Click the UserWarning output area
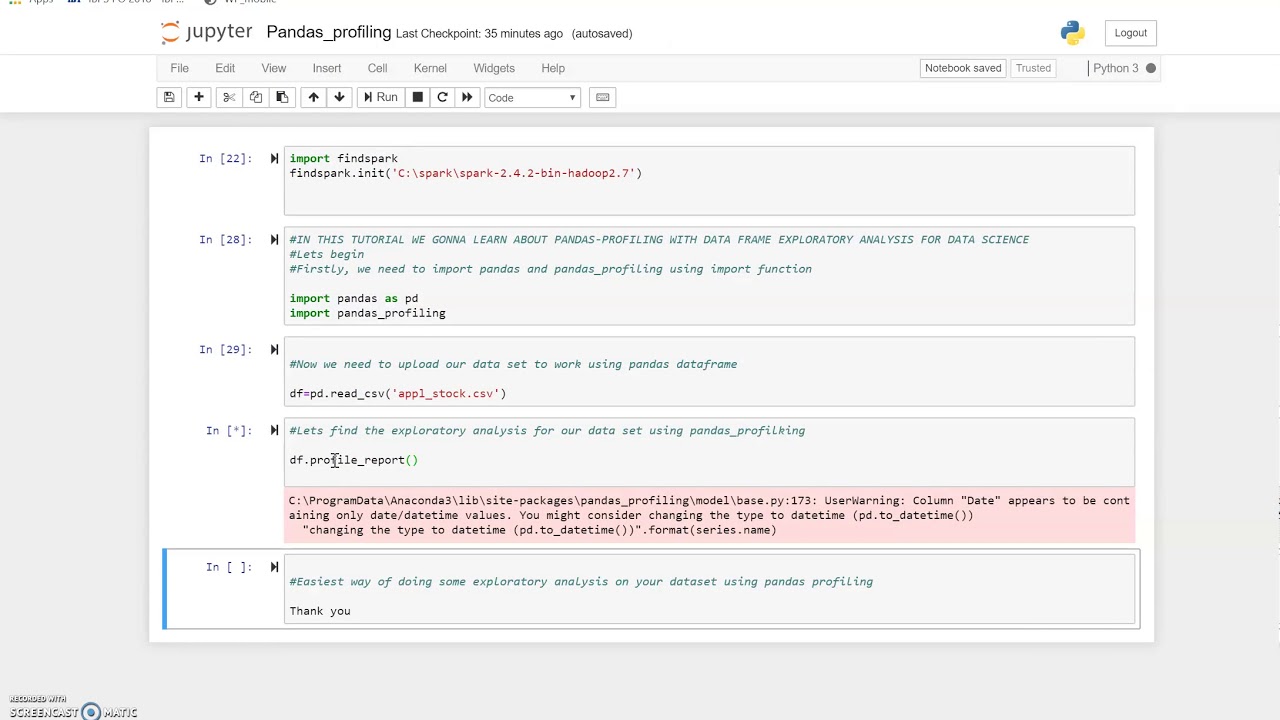1280x720 pixels. click(709, 515)
